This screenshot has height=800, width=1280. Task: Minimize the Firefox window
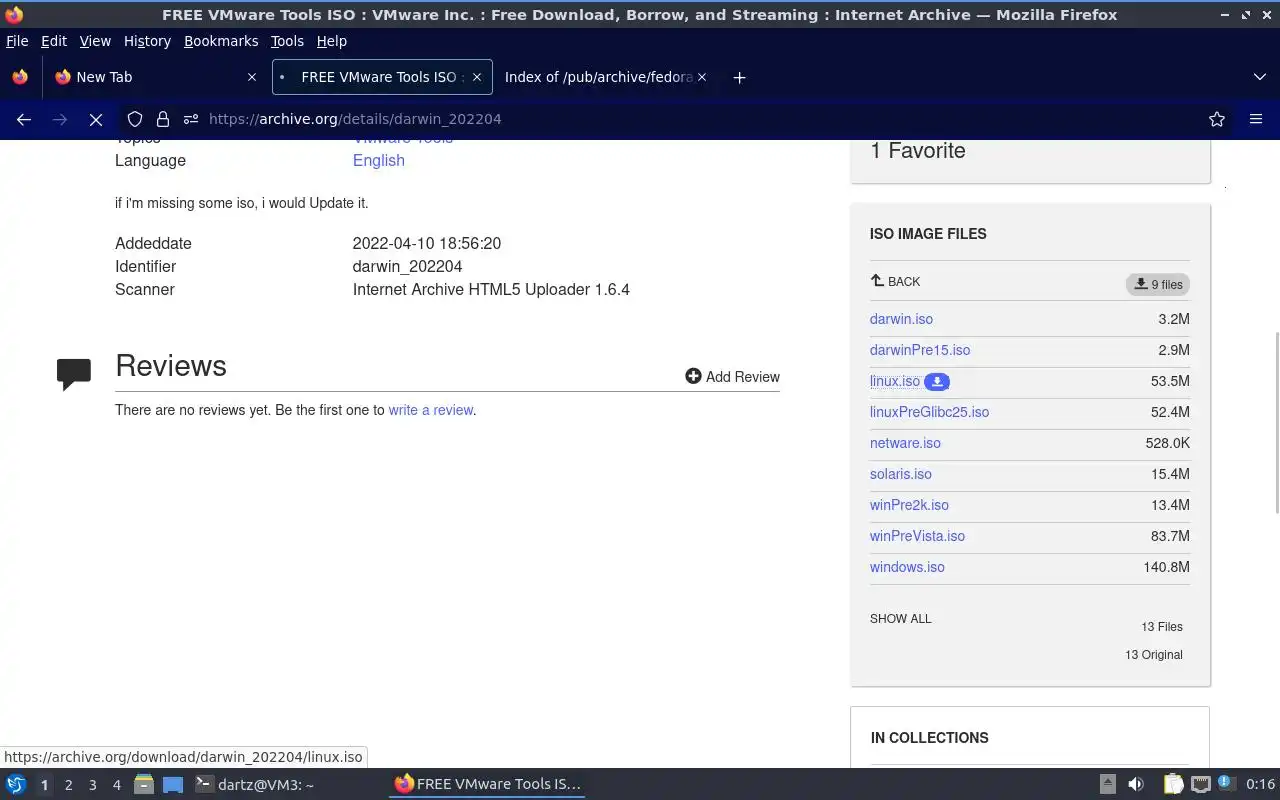1225,15
